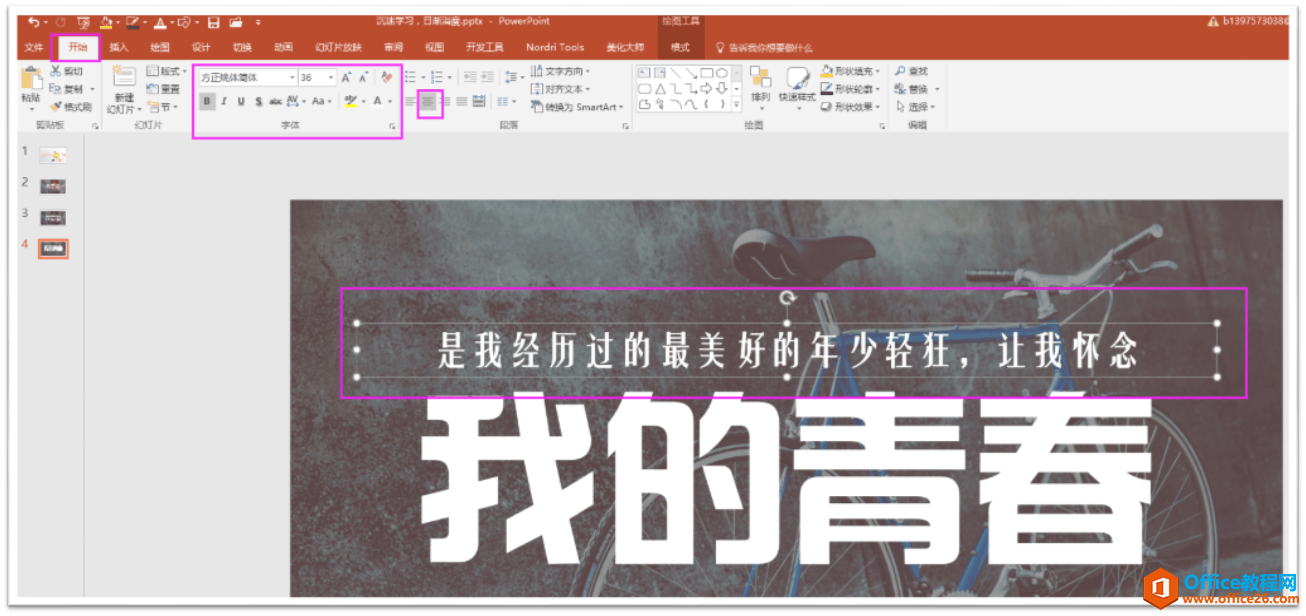Open the font size dropdown showing 36

[331, 77]
